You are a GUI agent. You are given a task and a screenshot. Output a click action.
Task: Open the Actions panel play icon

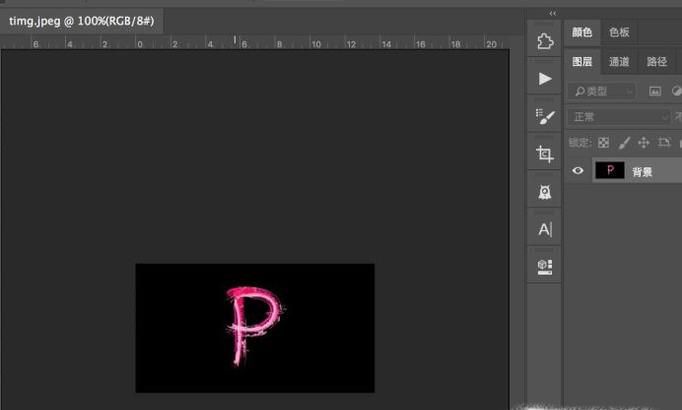pos(544,78)
